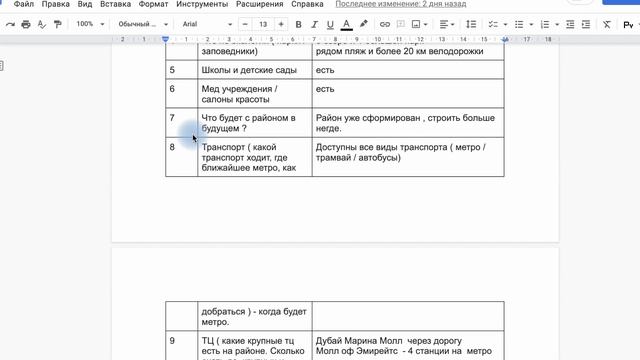Decrease indent icon
This screenshot has width=640, height=360.
click(x=570, y=24)
